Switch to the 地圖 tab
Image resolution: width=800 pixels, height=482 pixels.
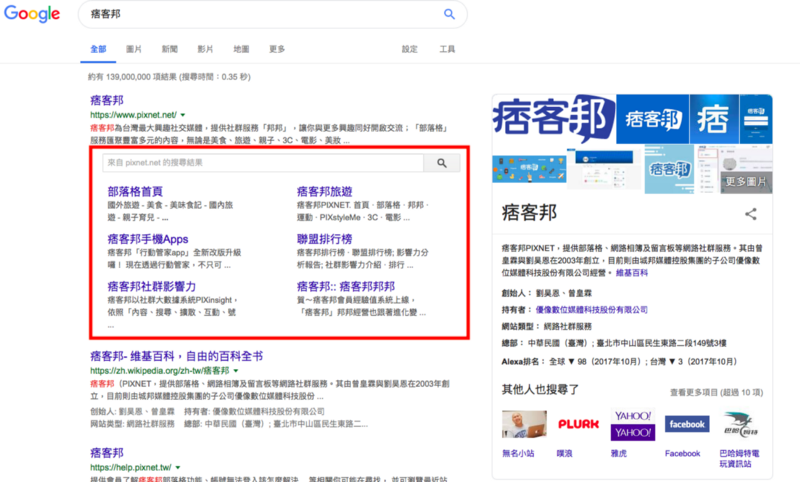[x=241, y=49]
